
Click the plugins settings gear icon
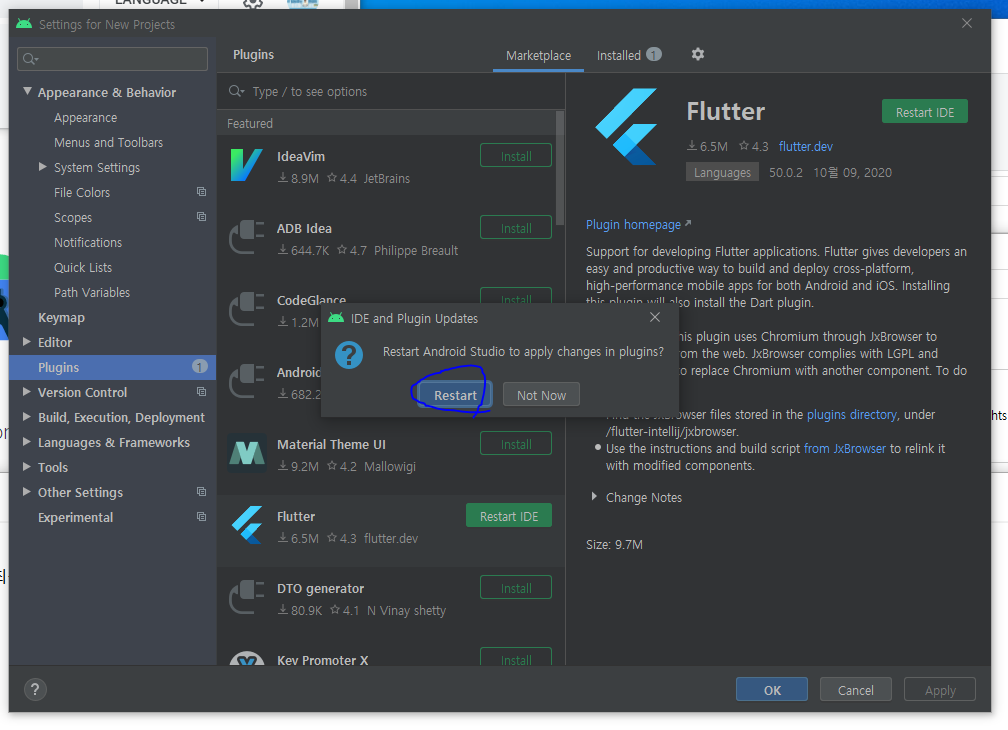point(698,55)
